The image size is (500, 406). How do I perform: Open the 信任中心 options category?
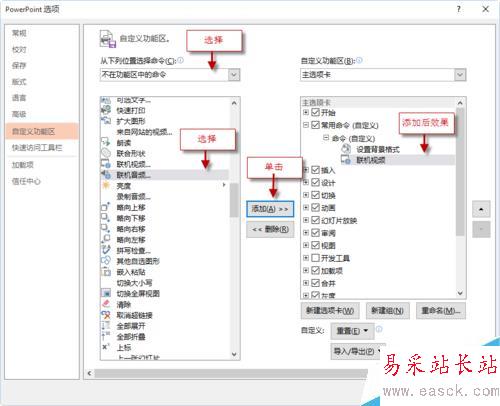click(x=26, y=181)
